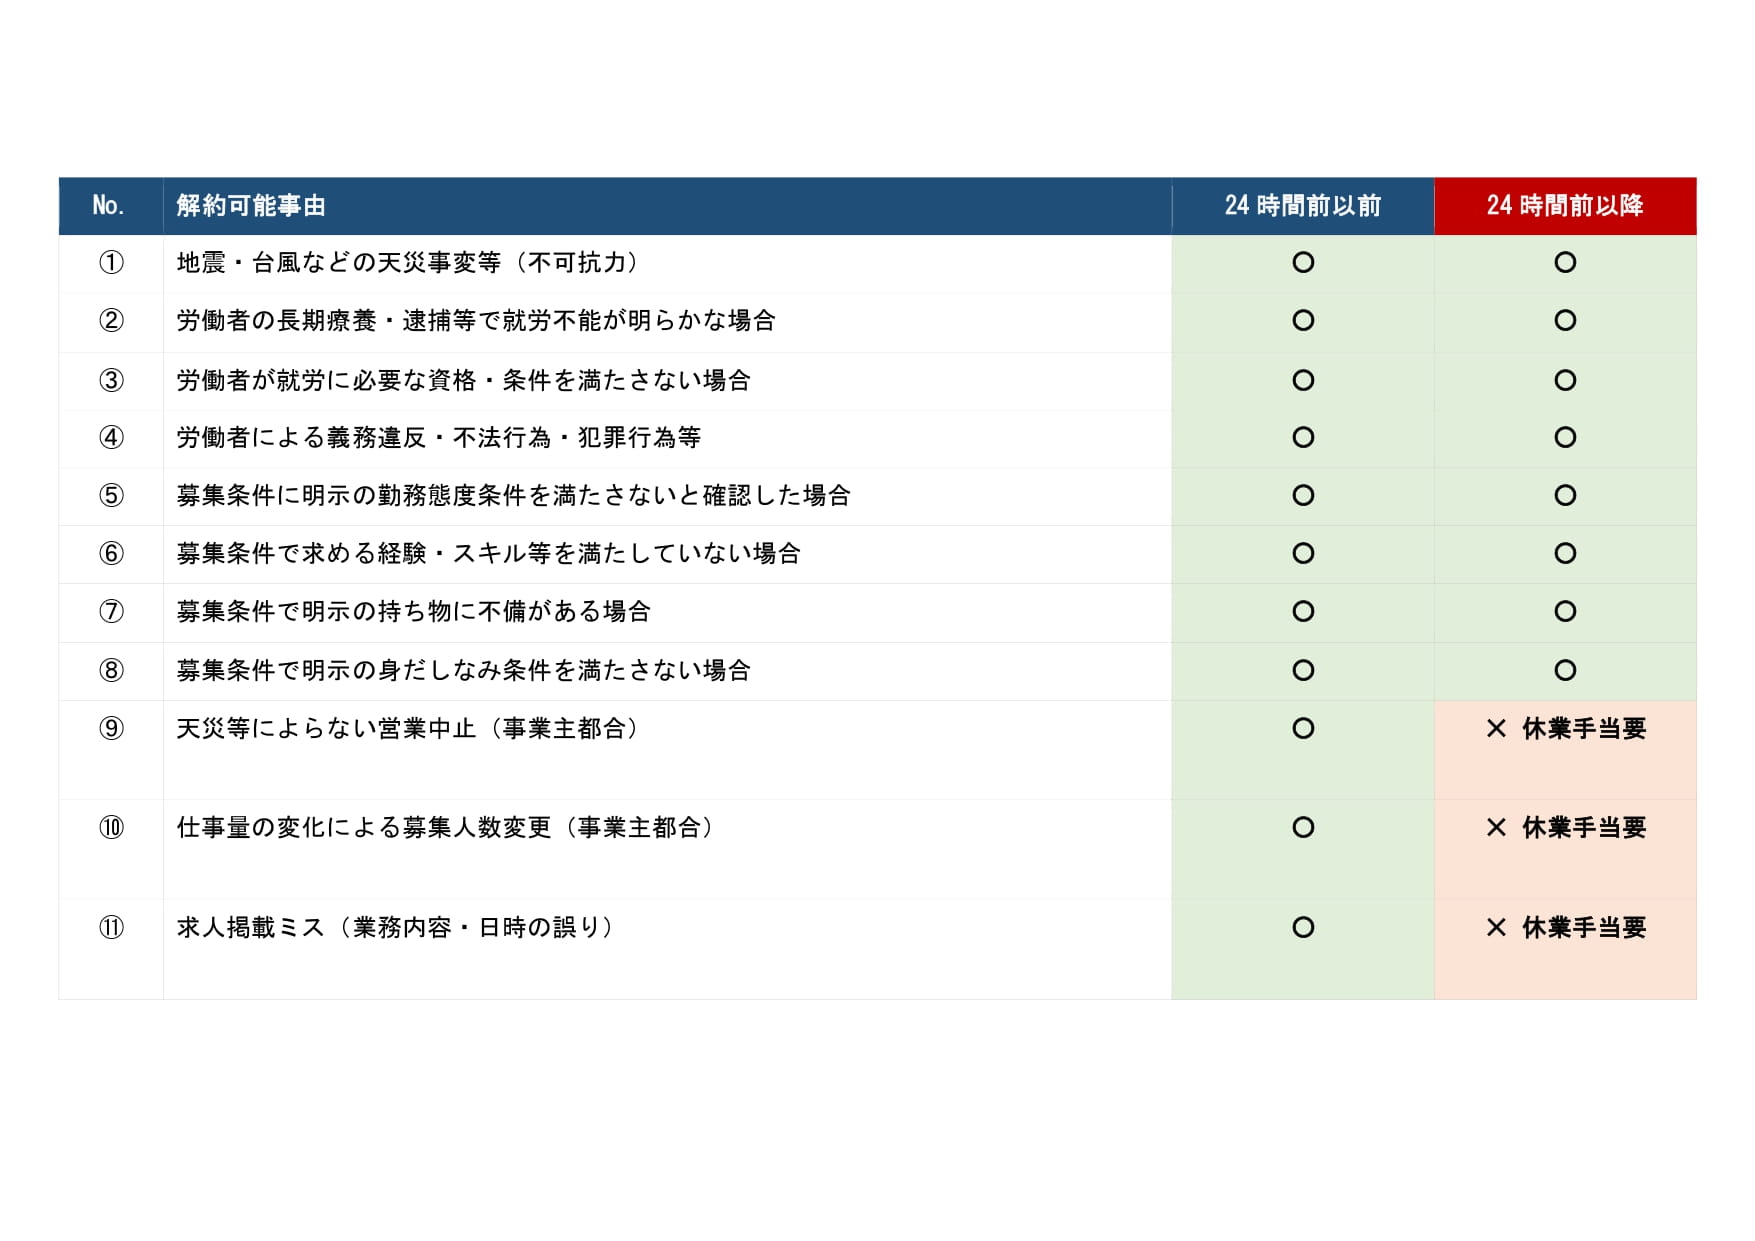Click the × 休業手当要 cell in row ⑨
The height and width of the screenshot is (1241, 1755).
coord(1565,729)
